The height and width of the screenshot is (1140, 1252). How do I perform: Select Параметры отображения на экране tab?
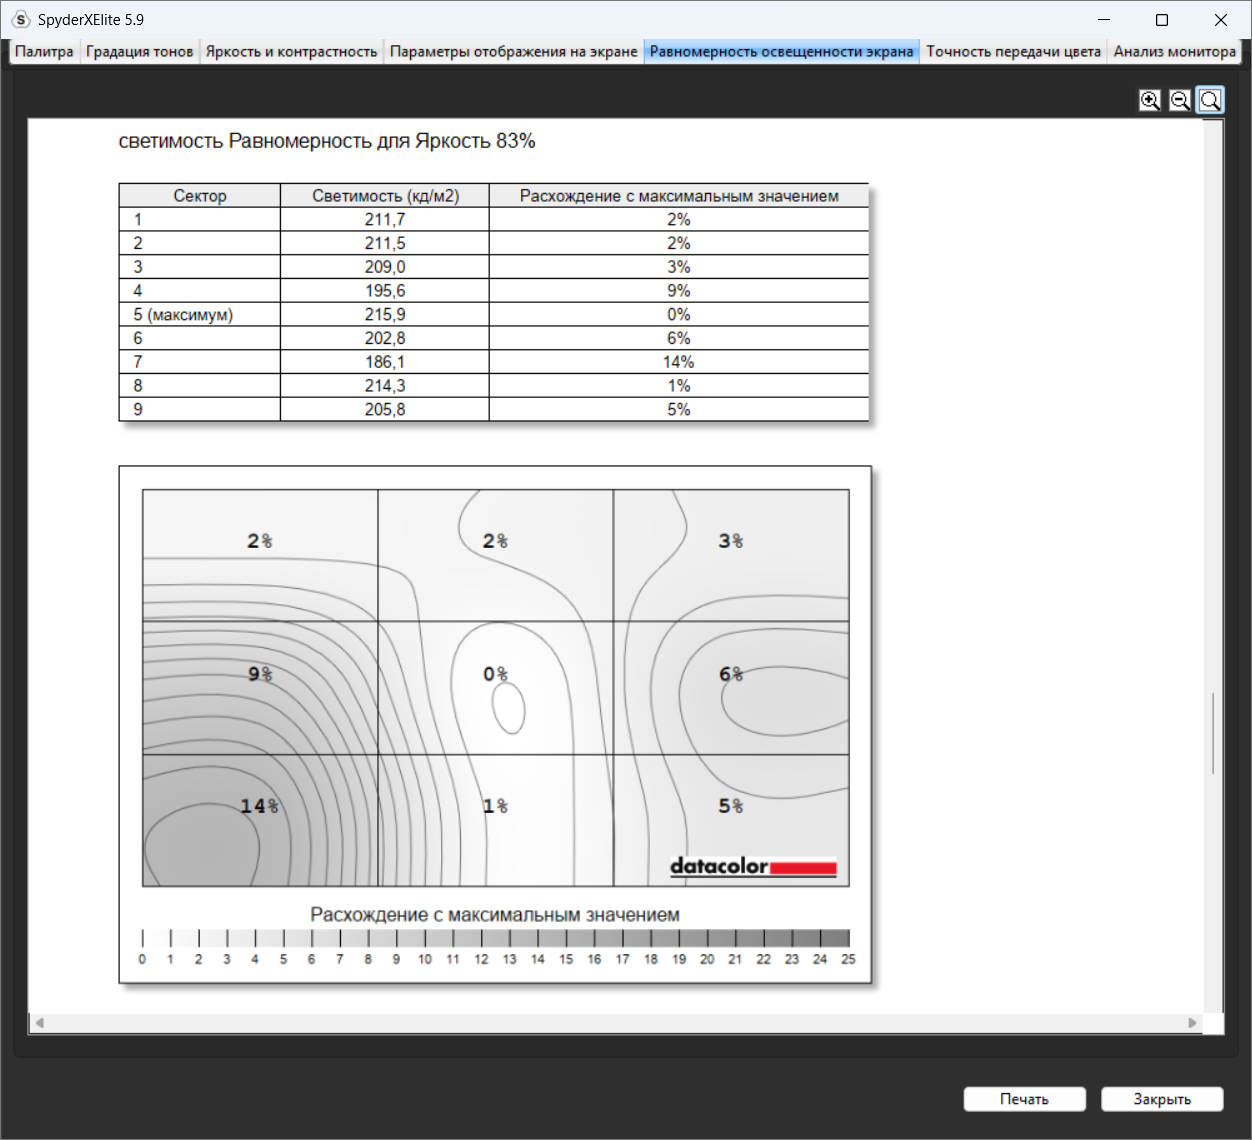click(x=513, y=52)
